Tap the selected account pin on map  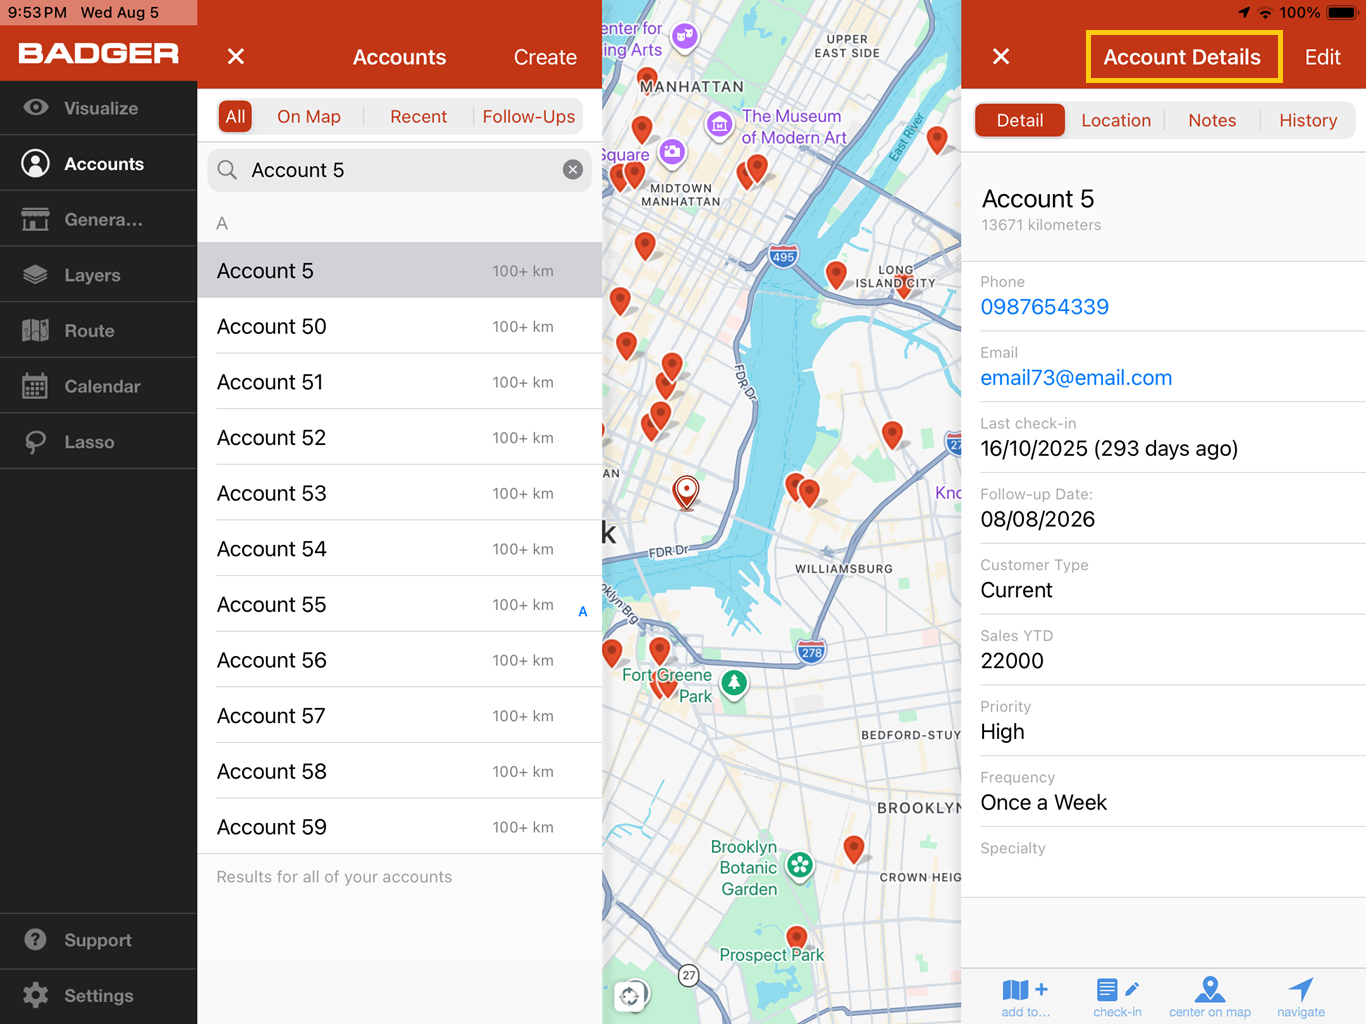[686, 492]
